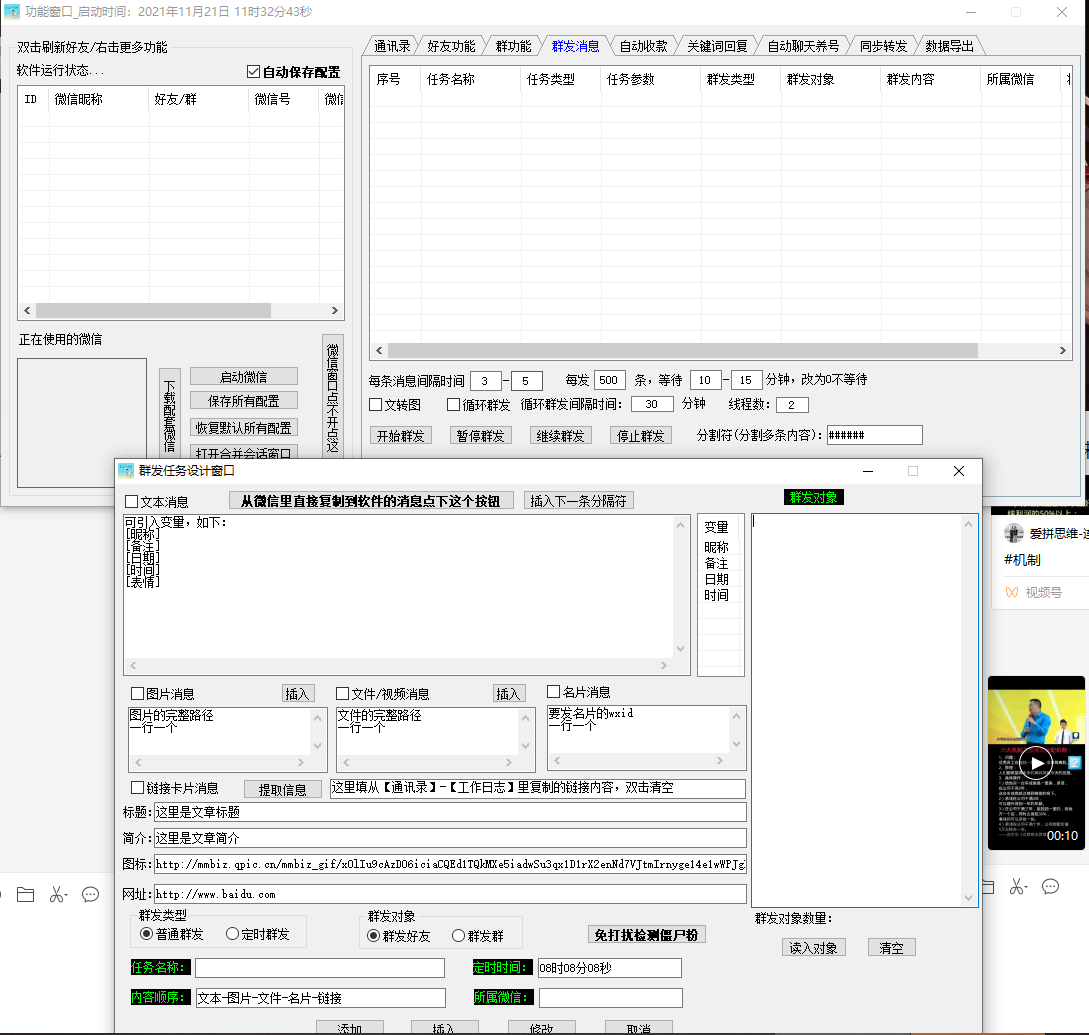Open the 关键词回复 tab
The width and height of the screenshot is (1089, 1035).
pyautogui.click(x=716, y=46)
